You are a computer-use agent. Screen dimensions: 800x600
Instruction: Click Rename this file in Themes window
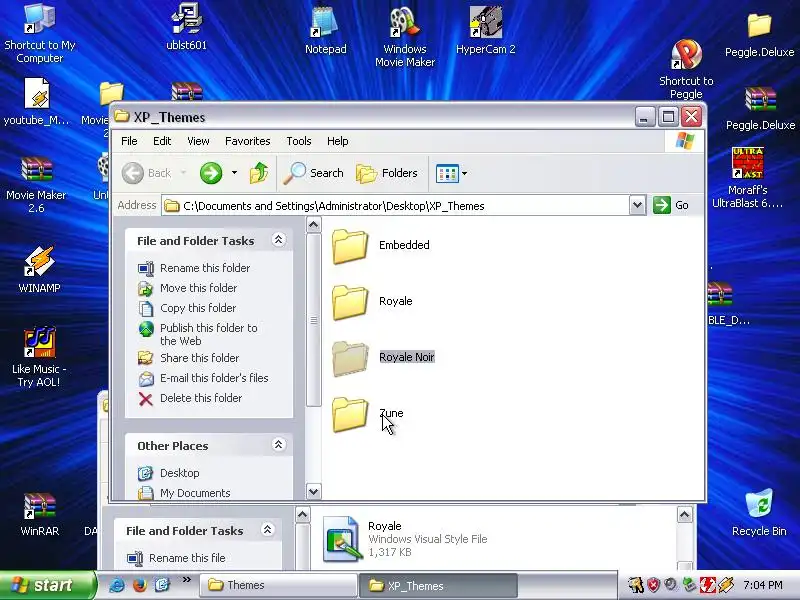176,558
